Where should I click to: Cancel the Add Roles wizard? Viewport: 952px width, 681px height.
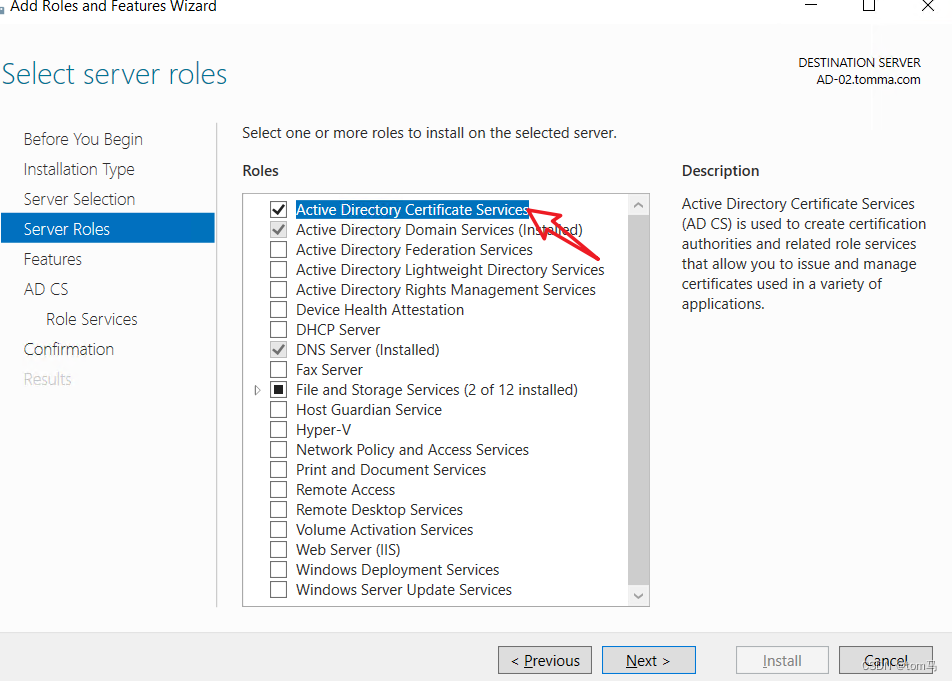pyautogui.click(x=886, y=660)
